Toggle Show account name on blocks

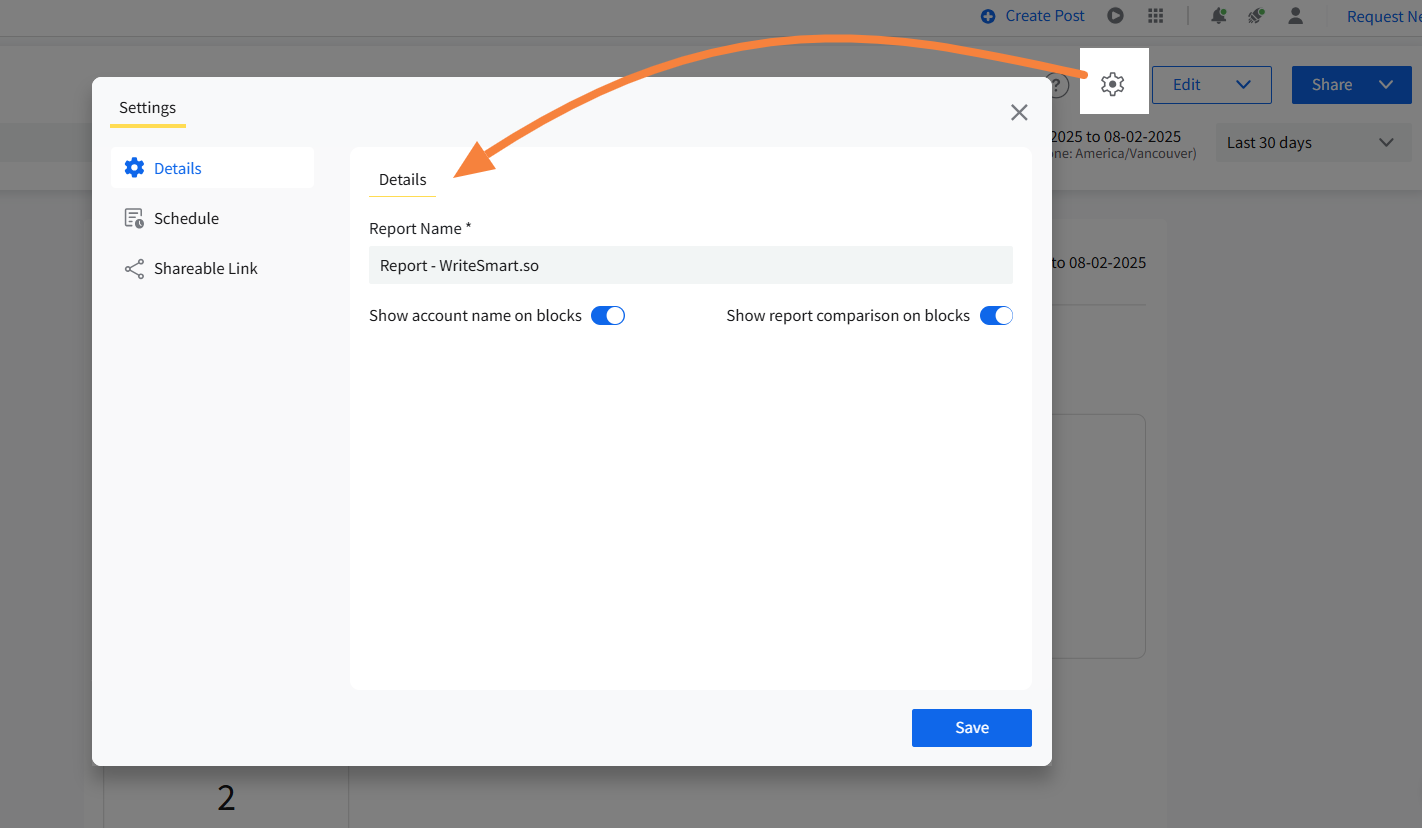(x=608, y=316)
